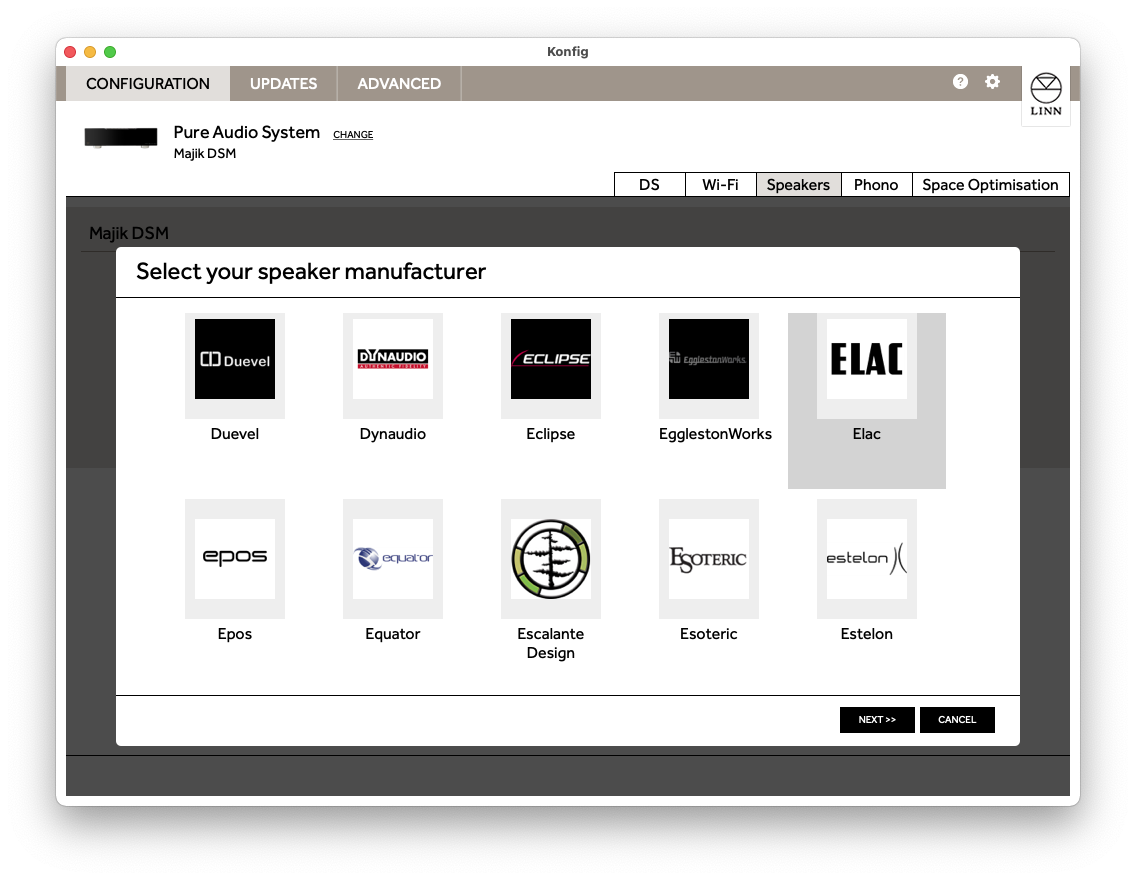1136x880 pixels.
Task: Click the Equator name label
Action: pyautogui.click(x=393, y=634)
